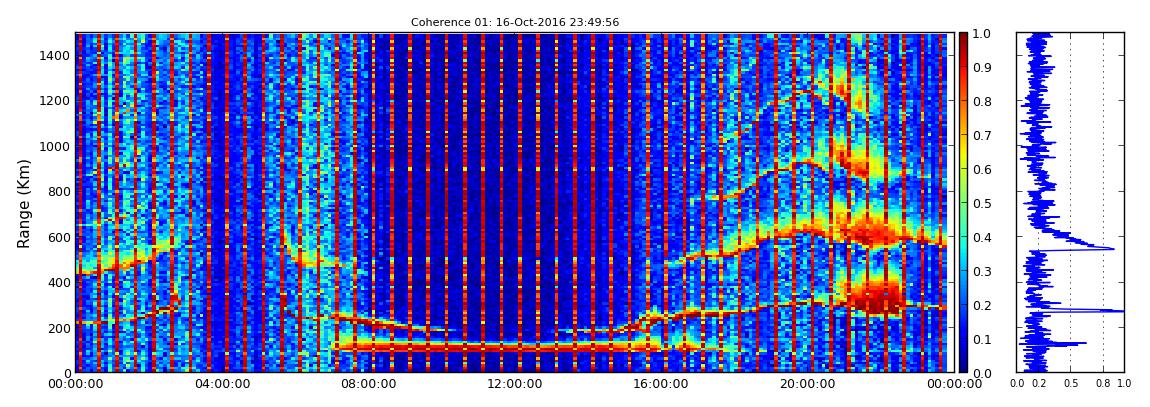
Task: Click the side profile plot's 0.2 tick label
Action: (x=1039, y=384)
